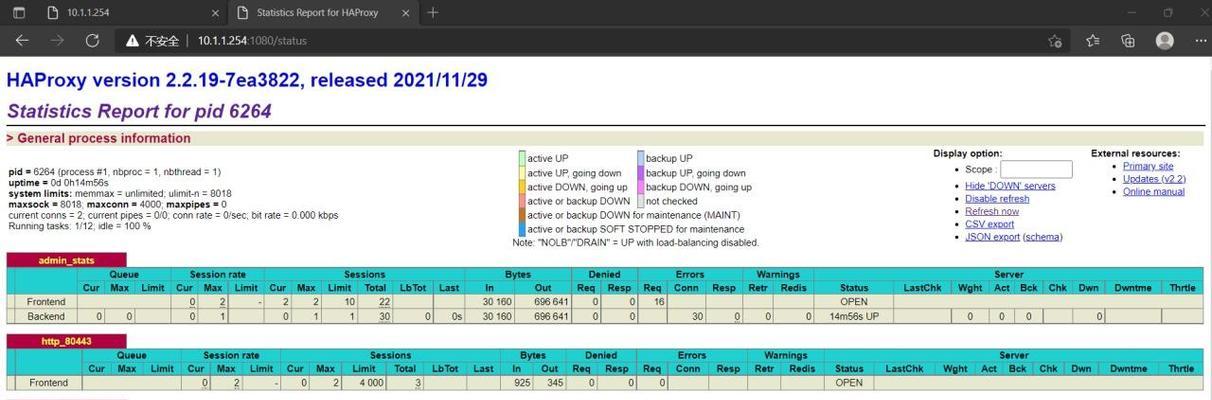
Task: Download stats via CSV export link
Action: (x=989, y=225)
